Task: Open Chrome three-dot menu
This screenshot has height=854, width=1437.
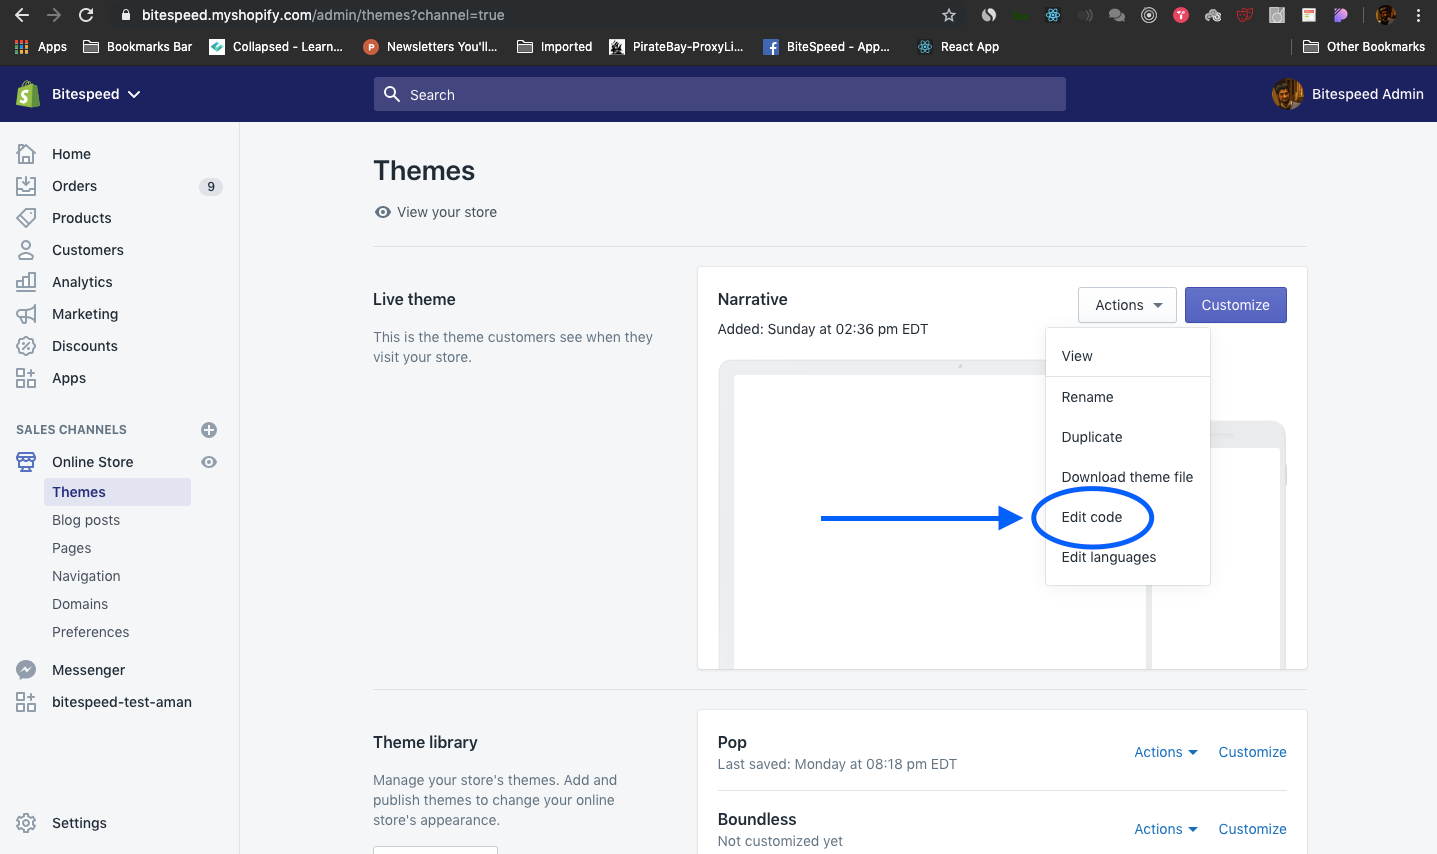Action: click(1418, 15)
